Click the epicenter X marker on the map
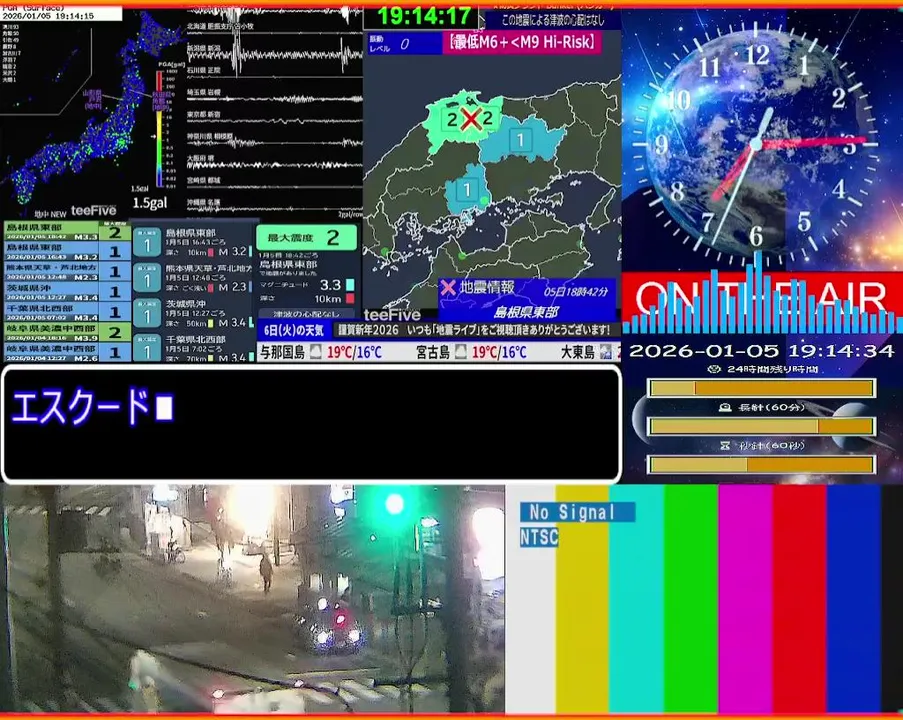Screen dimensions: 903x720 click(471, 120)
